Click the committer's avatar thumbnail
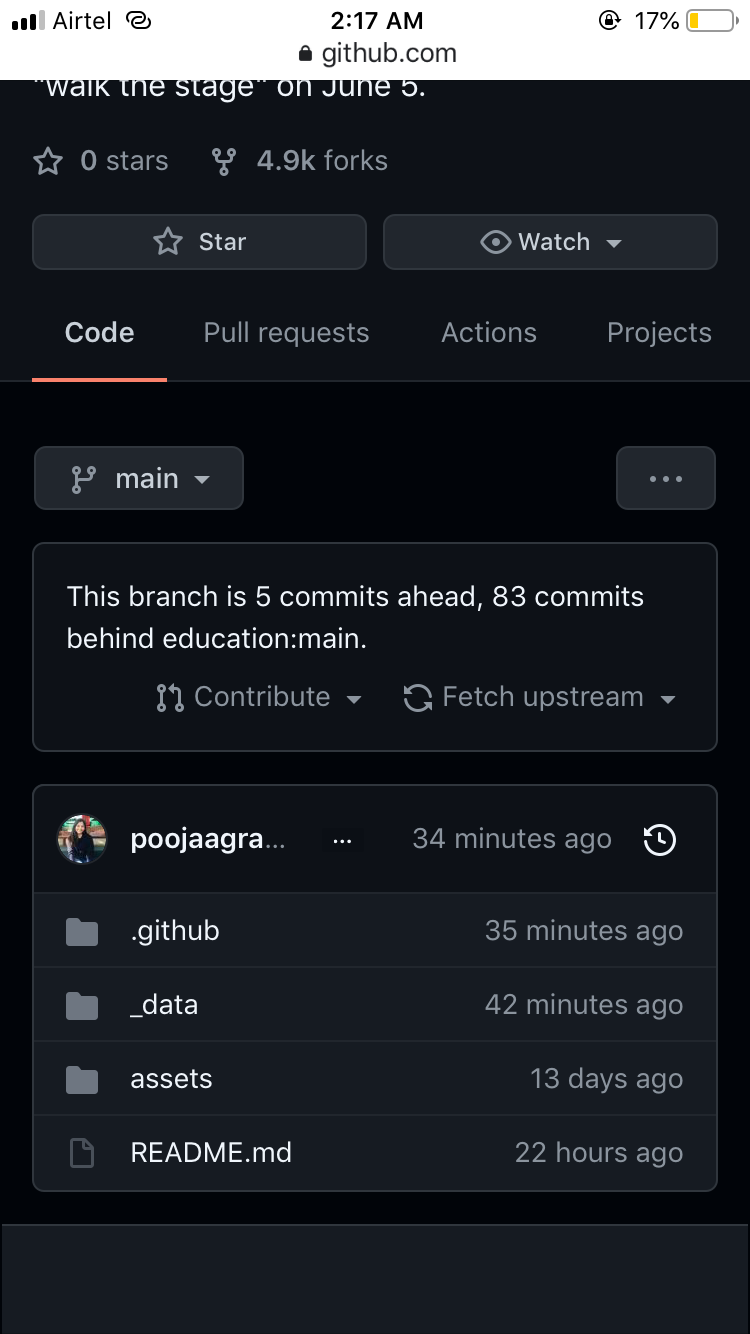750x1334 pixels. click(81, 839)
